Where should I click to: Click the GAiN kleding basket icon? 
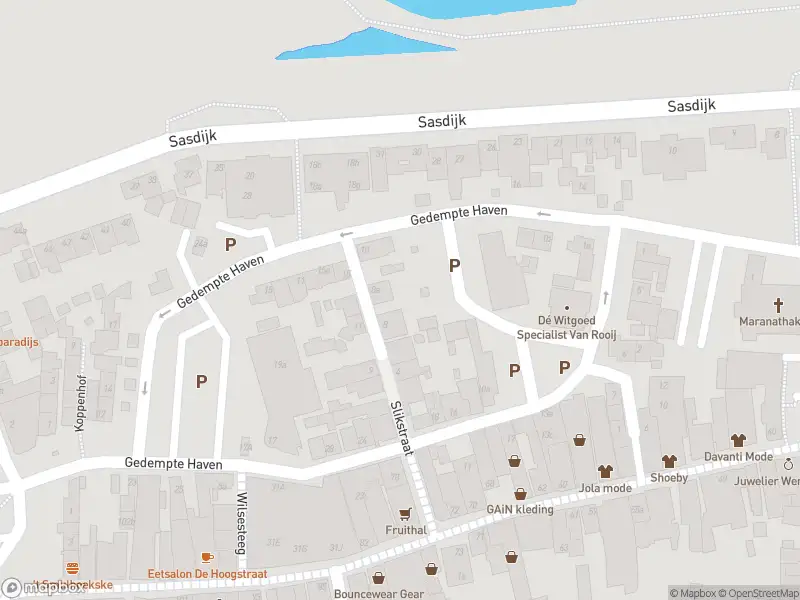520,493
